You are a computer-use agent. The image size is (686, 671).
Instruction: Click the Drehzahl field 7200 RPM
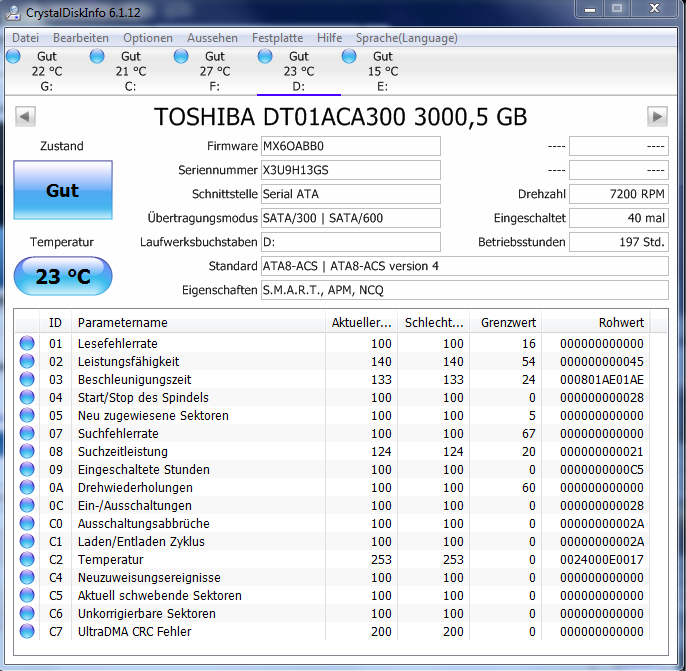(619, 194)
